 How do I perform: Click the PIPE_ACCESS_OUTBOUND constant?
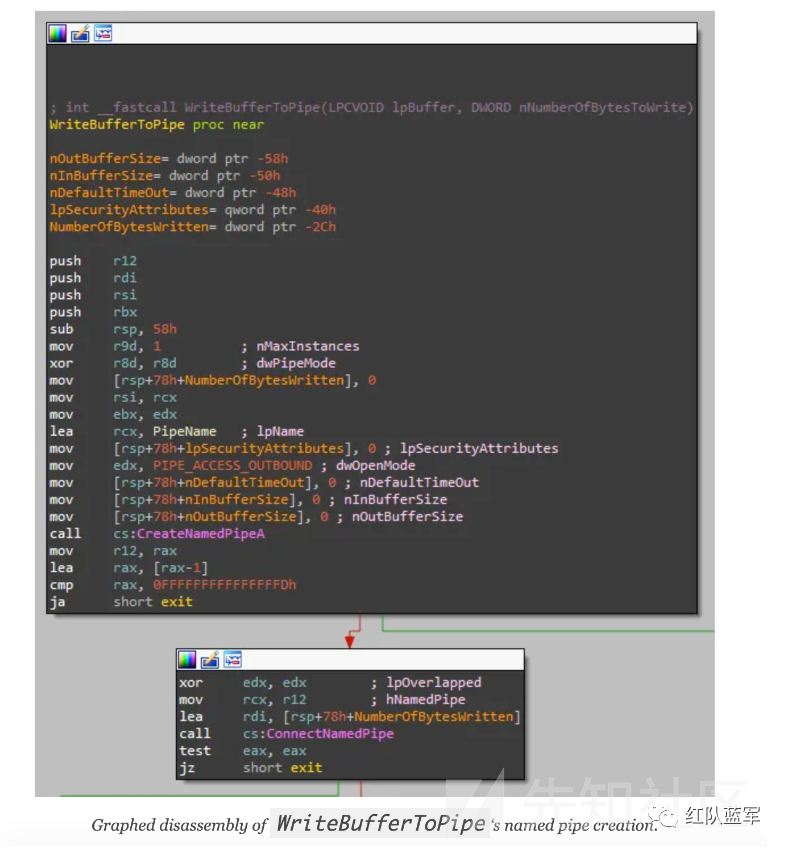(x=233, y=466)
